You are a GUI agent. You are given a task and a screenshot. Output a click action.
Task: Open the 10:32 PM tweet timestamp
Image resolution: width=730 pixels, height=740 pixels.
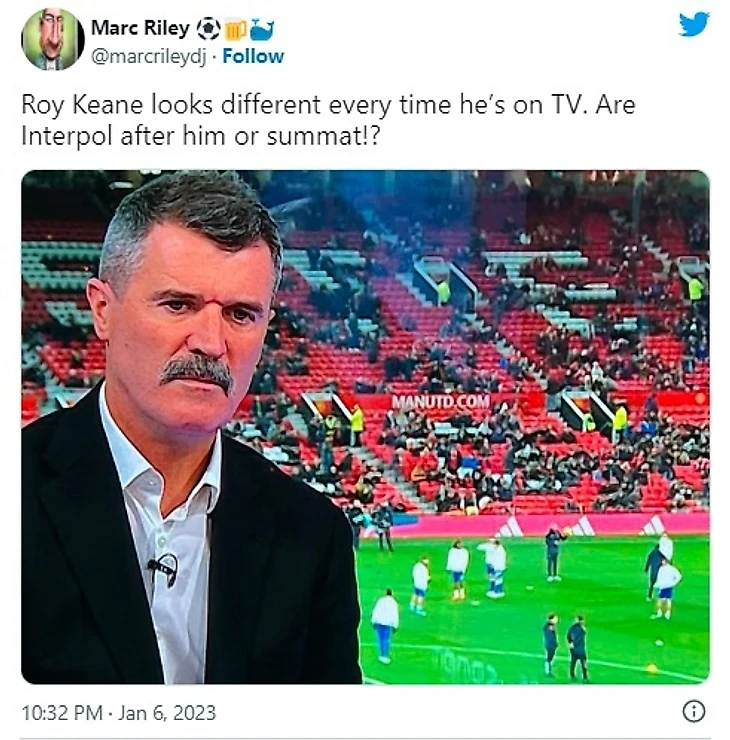[62, 713]
